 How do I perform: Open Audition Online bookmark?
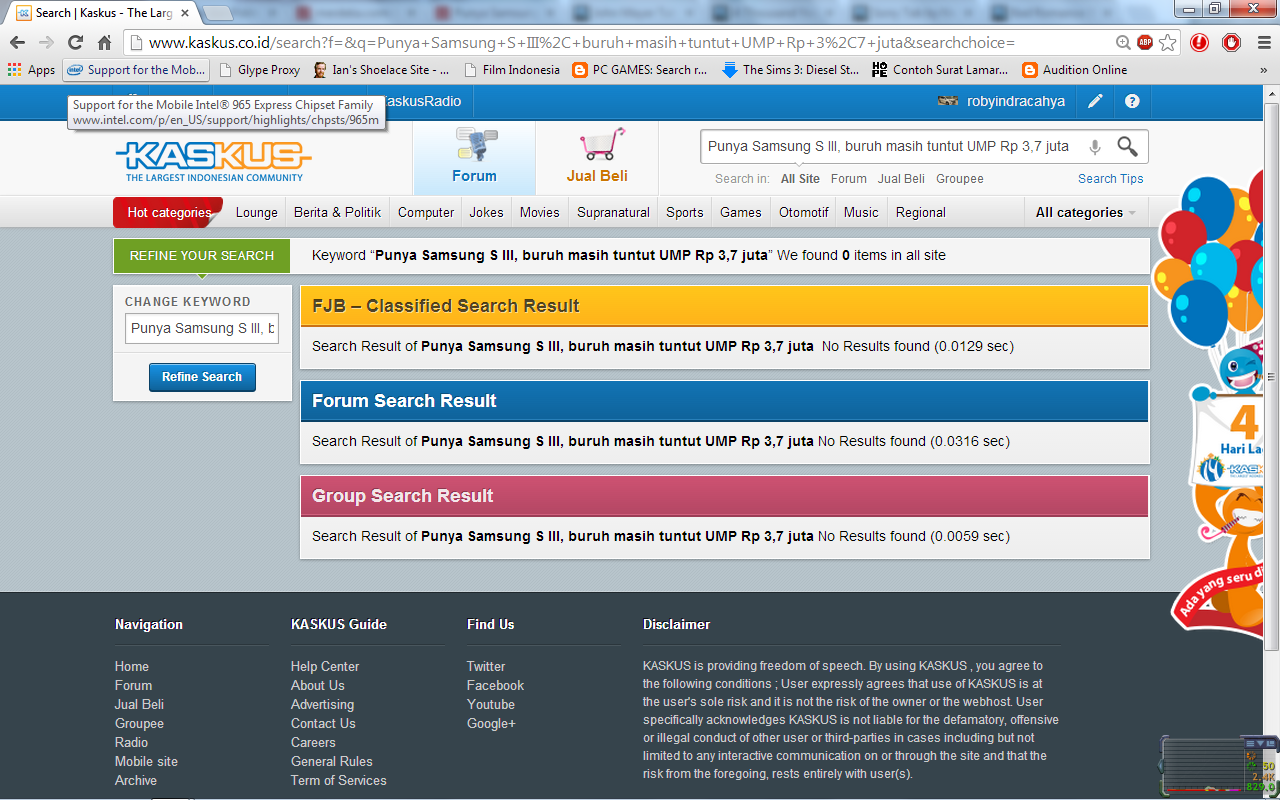tap(1075, 70)
